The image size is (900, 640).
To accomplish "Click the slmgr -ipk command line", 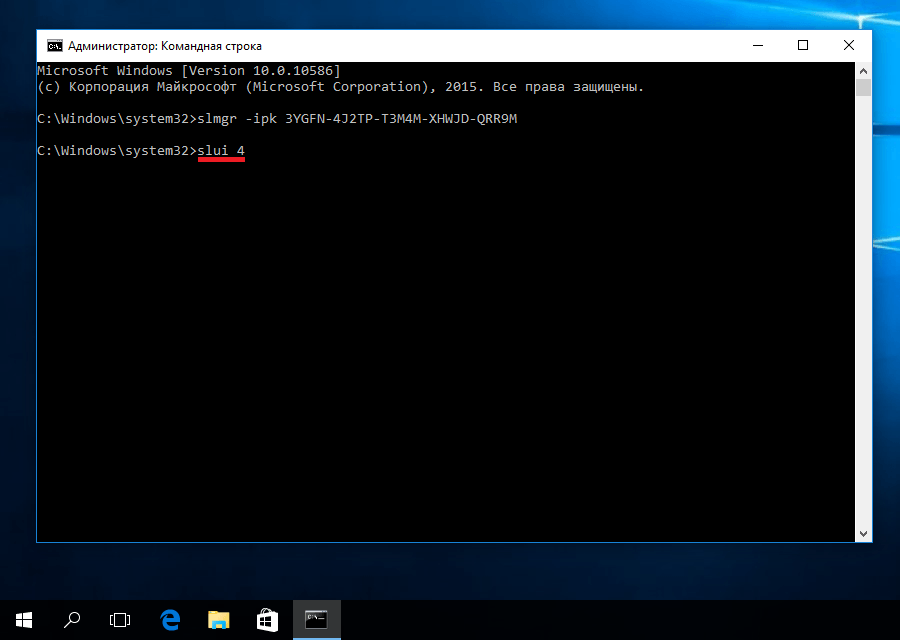I will tap(277, 119).
